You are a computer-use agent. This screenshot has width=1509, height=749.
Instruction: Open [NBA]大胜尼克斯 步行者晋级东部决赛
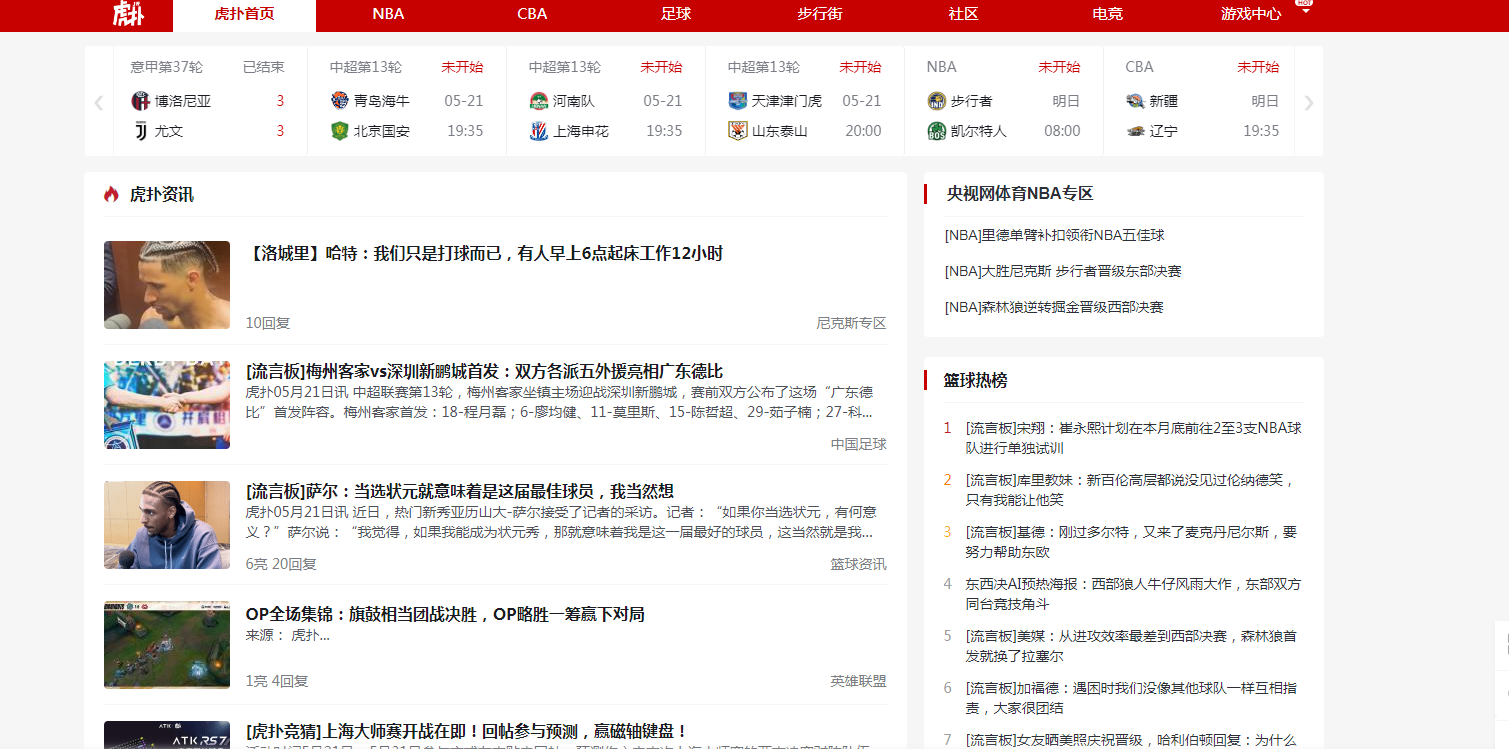[1063, 271]
